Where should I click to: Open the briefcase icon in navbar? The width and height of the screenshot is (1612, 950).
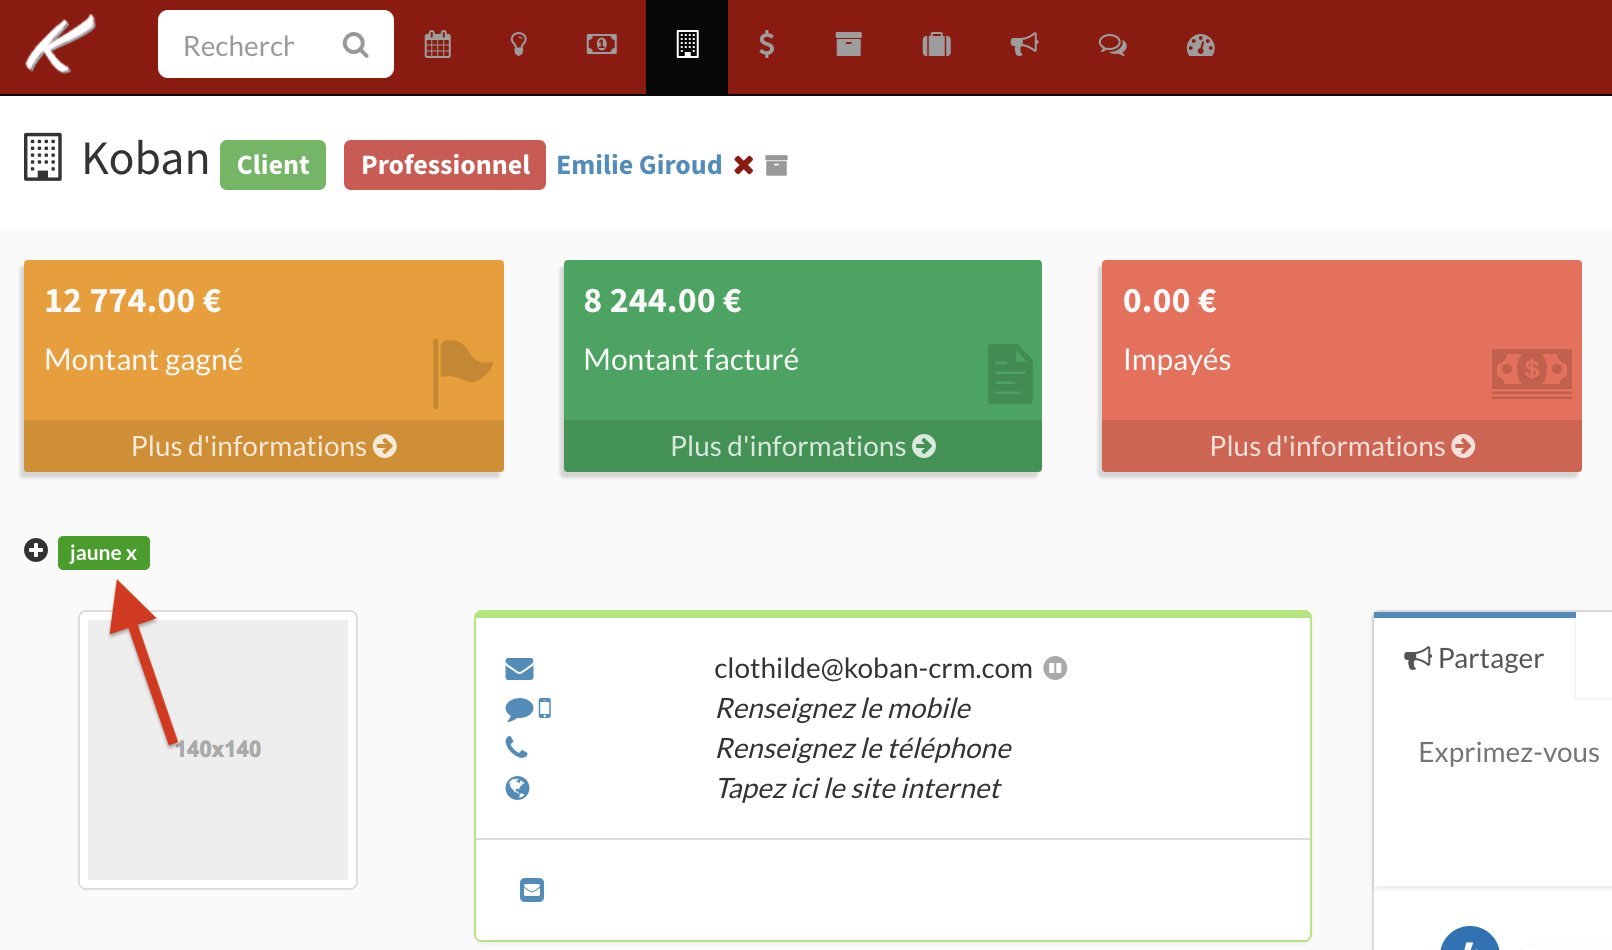click(937, 45)
